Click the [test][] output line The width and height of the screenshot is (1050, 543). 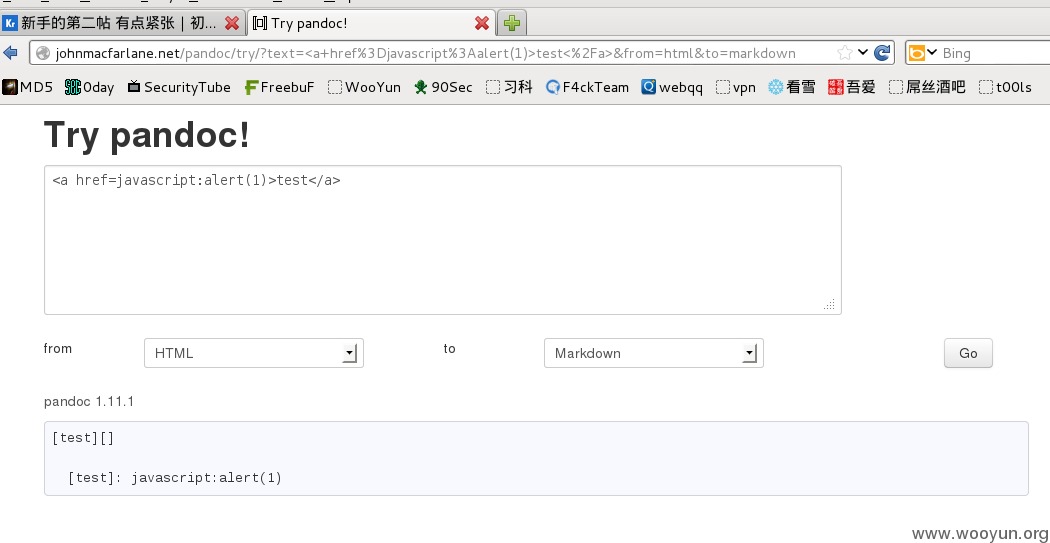click(83, 438)
